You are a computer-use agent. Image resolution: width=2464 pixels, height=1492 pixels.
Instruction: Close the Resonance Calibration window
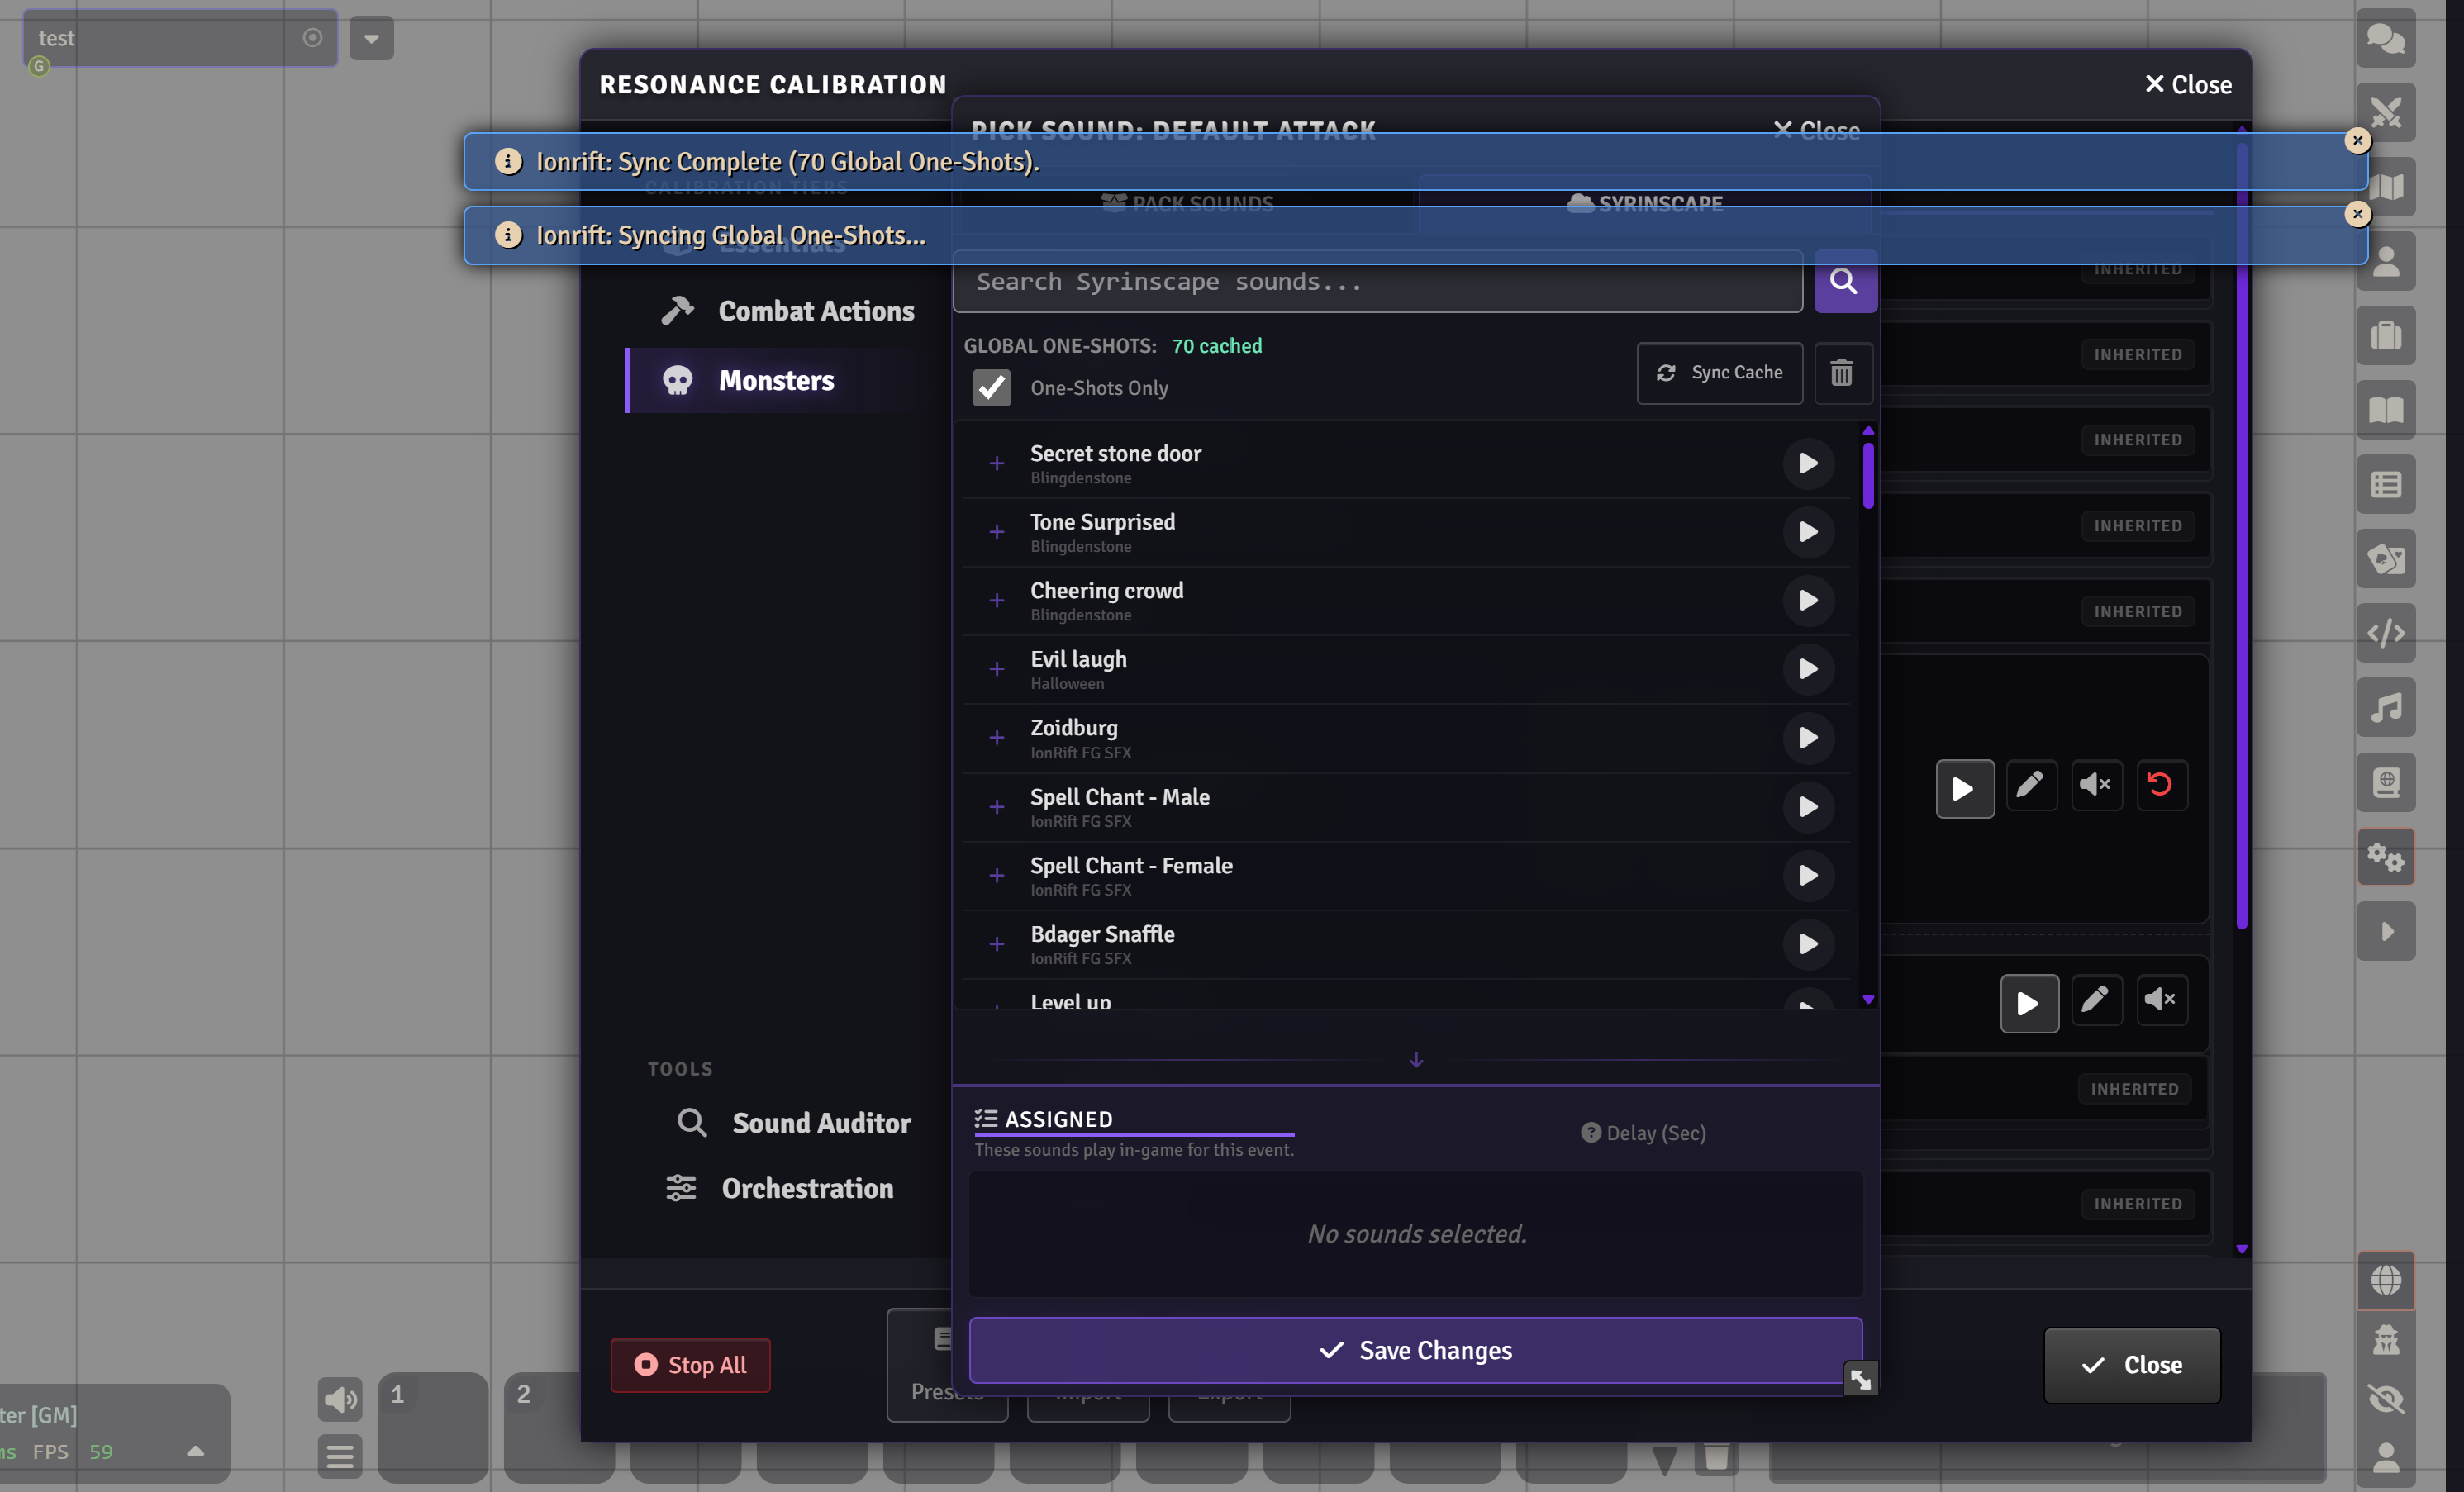[2187, 85]
